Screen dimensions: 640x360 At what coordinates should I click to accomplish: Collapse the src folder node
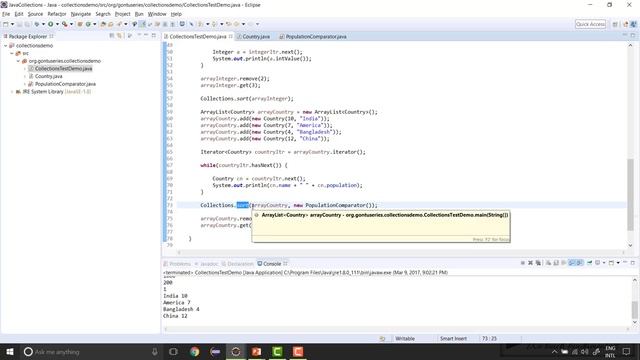(12, 53)
